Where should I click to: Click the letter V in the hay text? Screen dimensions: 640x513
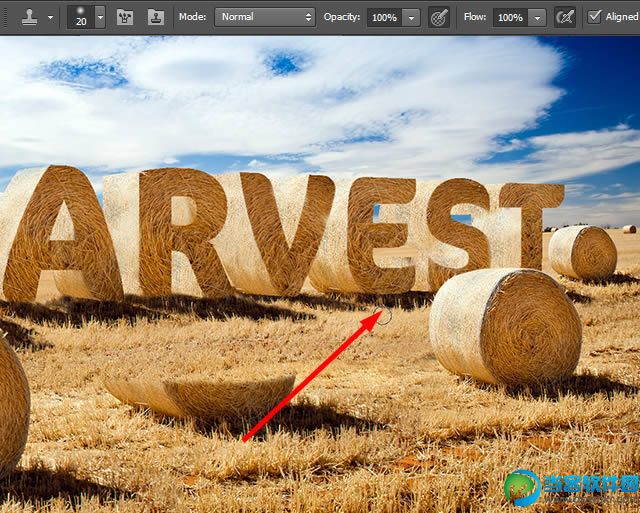pyautogui.click(x=276, y=232)
